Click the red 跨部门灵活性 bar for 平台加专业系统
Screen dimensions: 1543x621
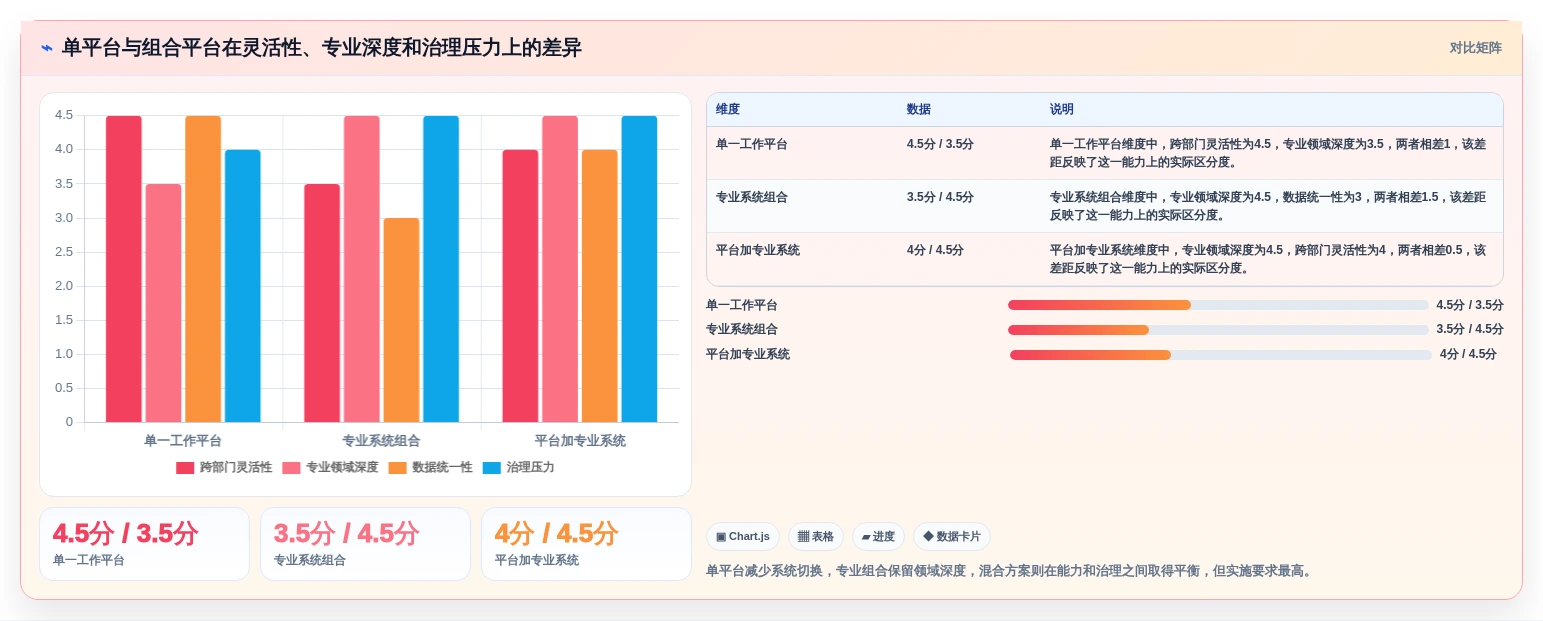(520, 286)
